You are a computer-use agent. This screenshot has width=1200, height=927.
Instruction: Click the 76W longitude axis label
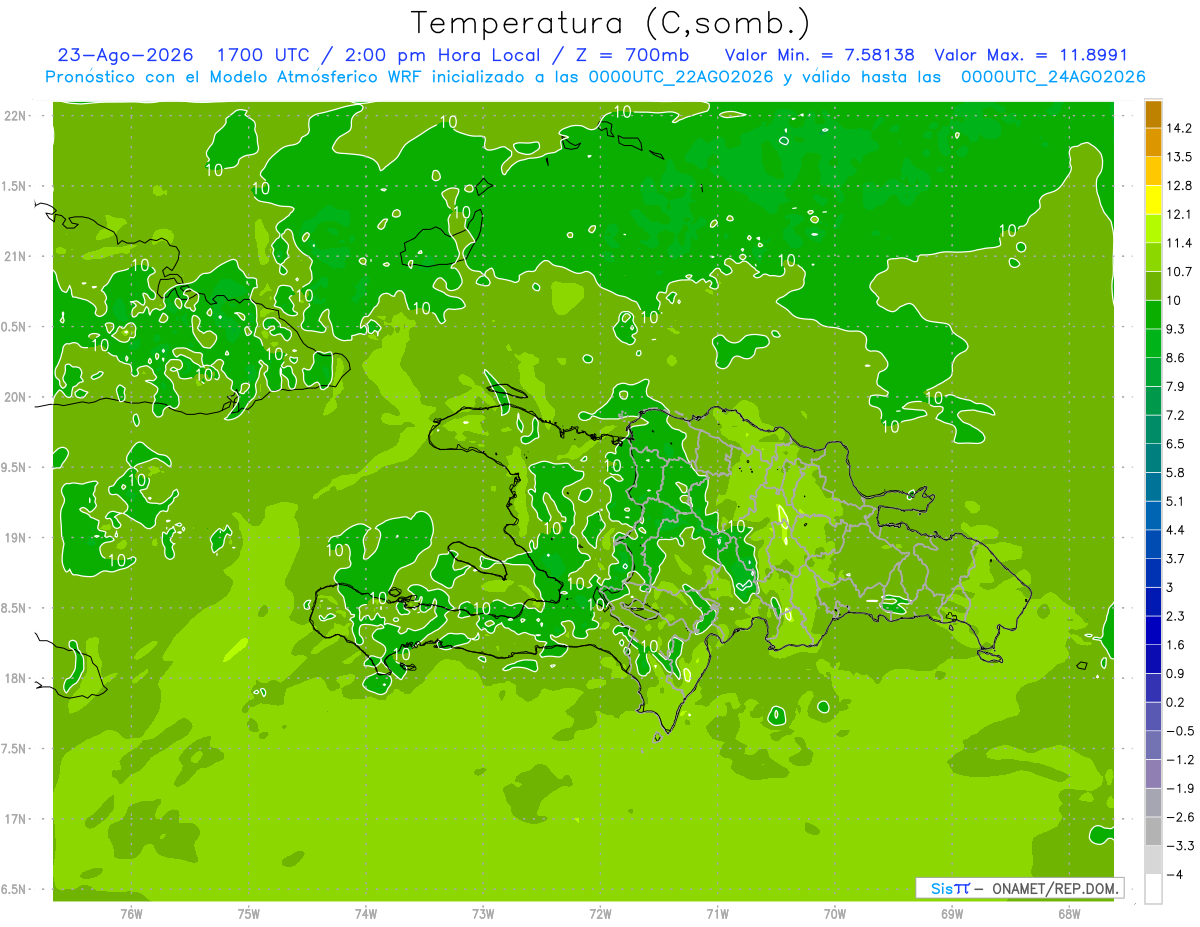132,914
